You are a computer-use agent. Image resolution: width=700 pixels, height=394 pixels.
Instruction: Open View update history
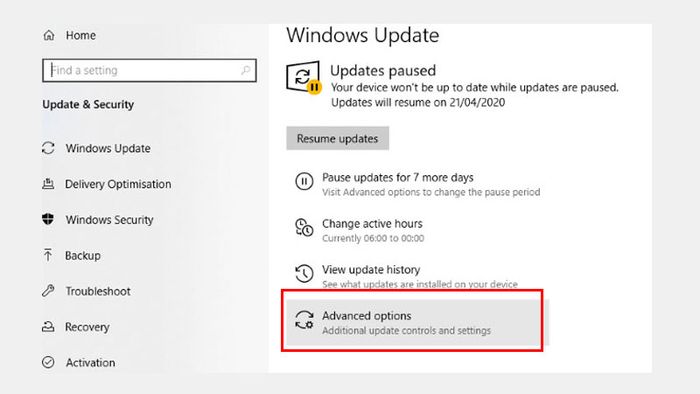371,270
